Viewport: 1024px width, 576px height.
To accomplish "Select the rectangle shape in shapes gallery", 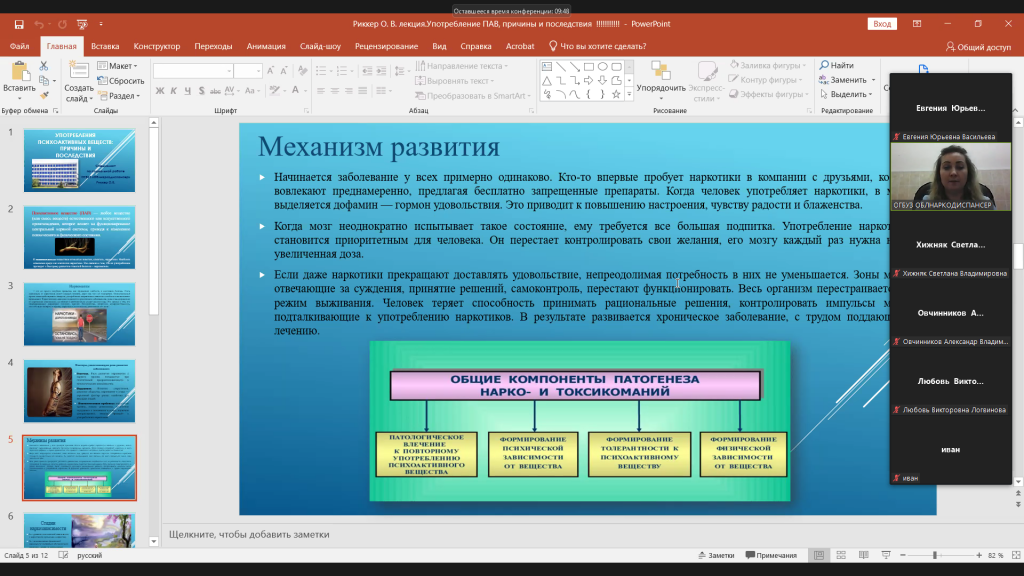I will (588, 67).
